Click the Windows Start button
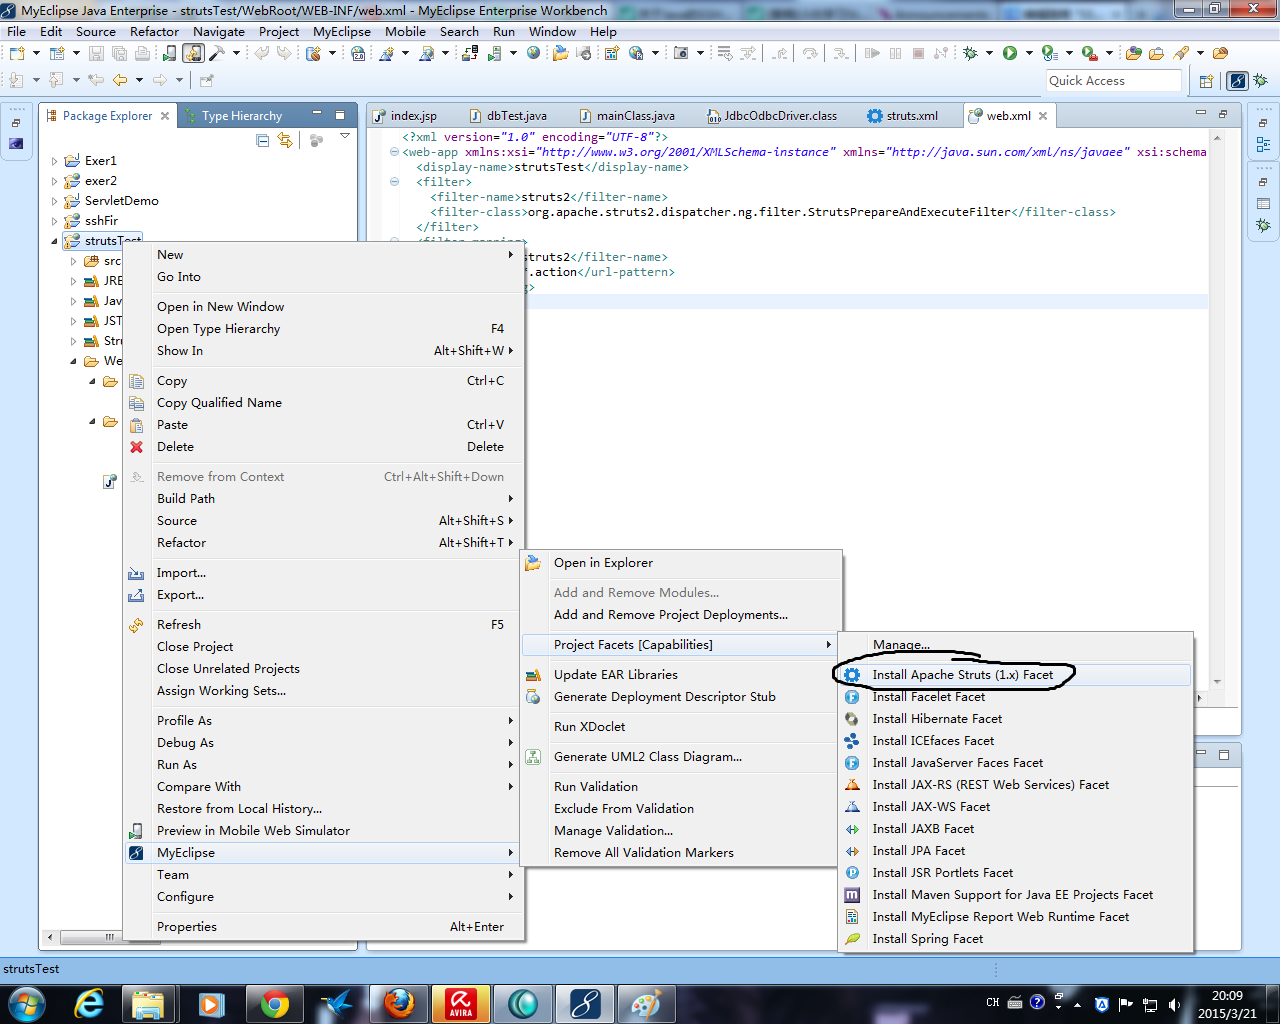The height and width of the screenshot is (1024, 1280). tap(26, 1003)
